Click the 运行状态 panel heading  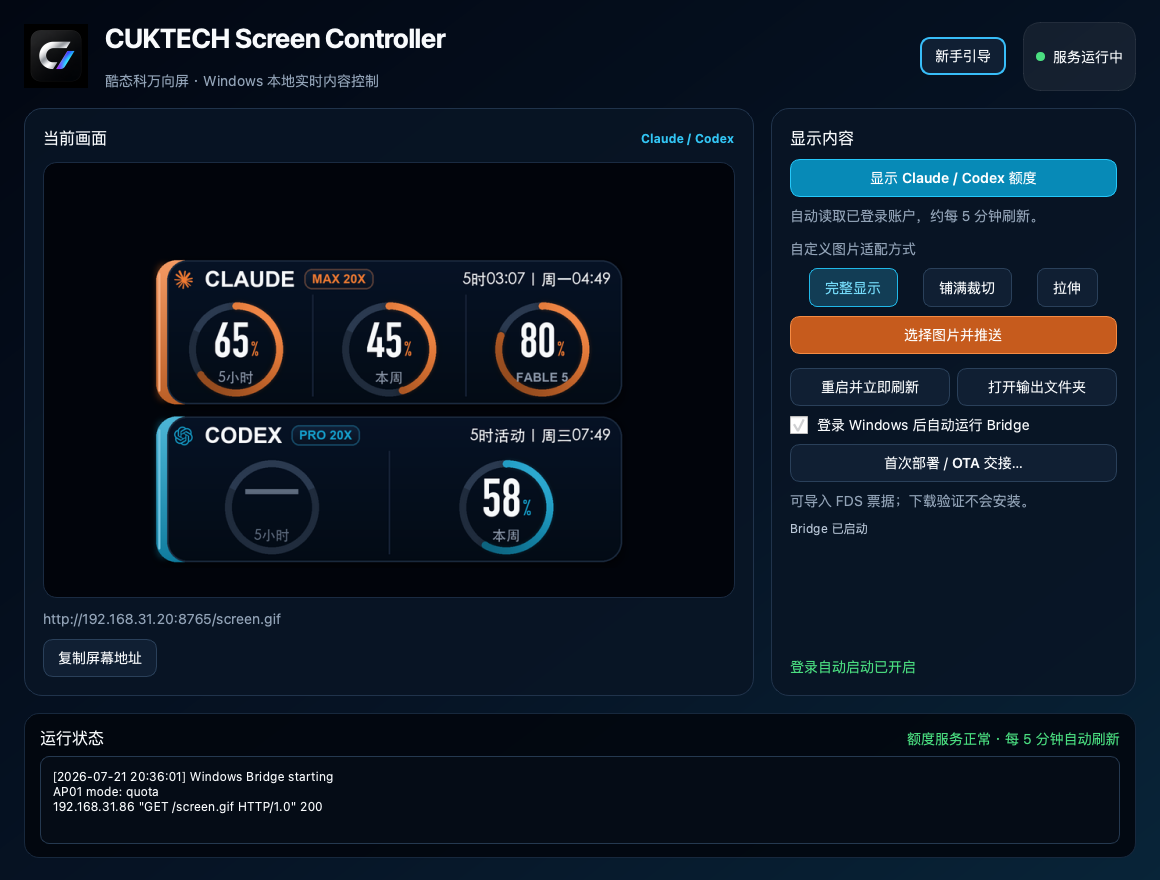tap(72, 738)
